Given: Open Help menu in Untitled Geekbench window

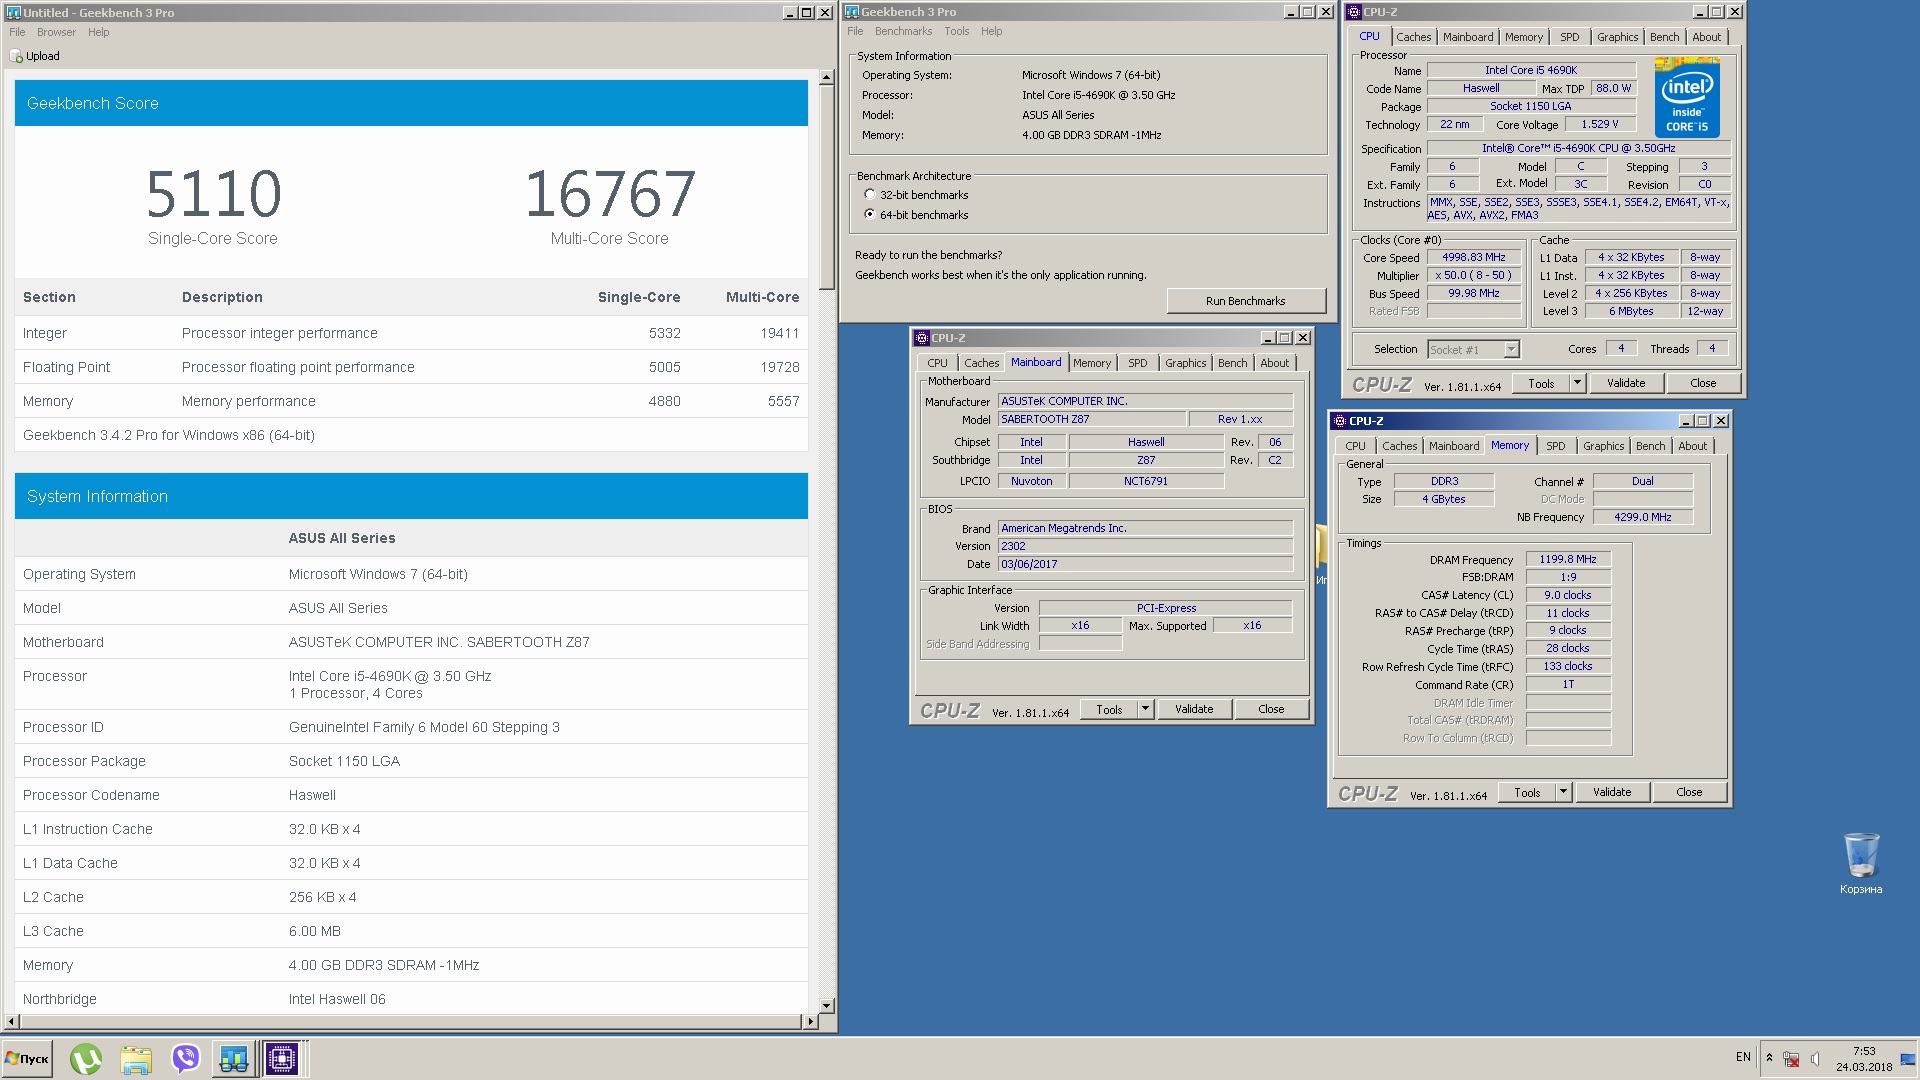Looking at the screenshot, I should click(98, 32).
